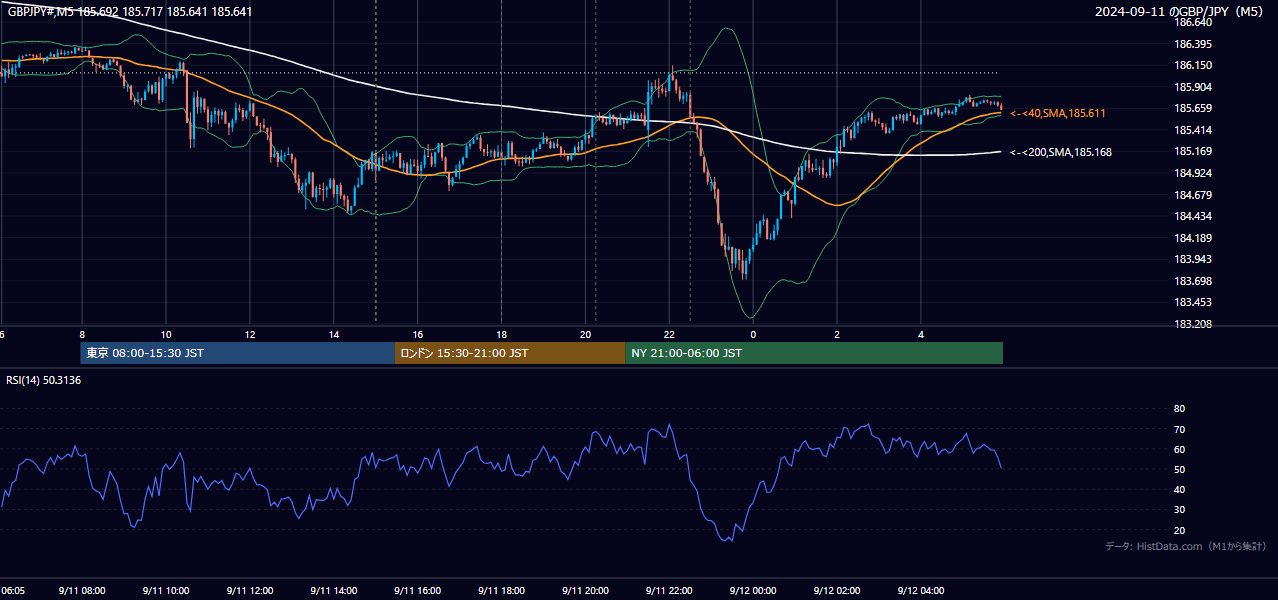The height and width of the screenshot is (600, 1278).
Task: Click the 9/11 12:00 time axis label
Action: tap(250, 591)
